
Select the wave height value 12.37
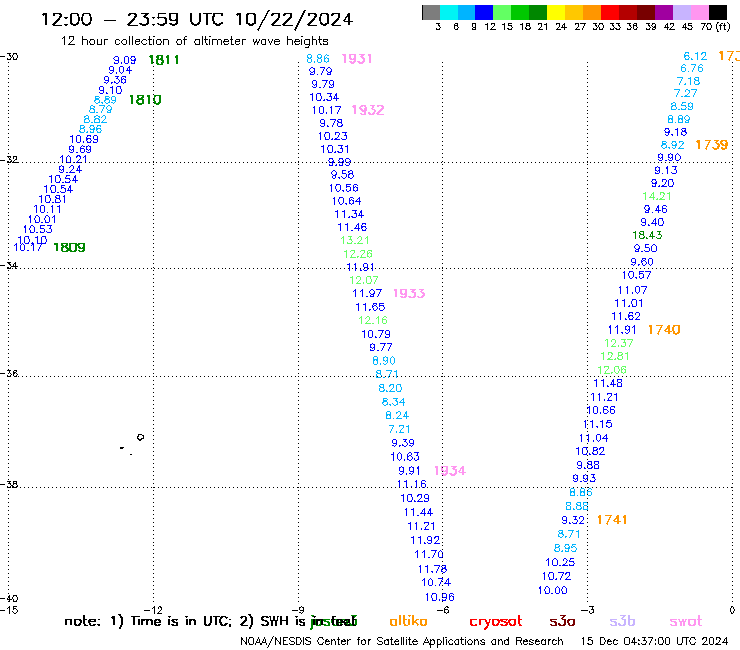pos(619,343)
